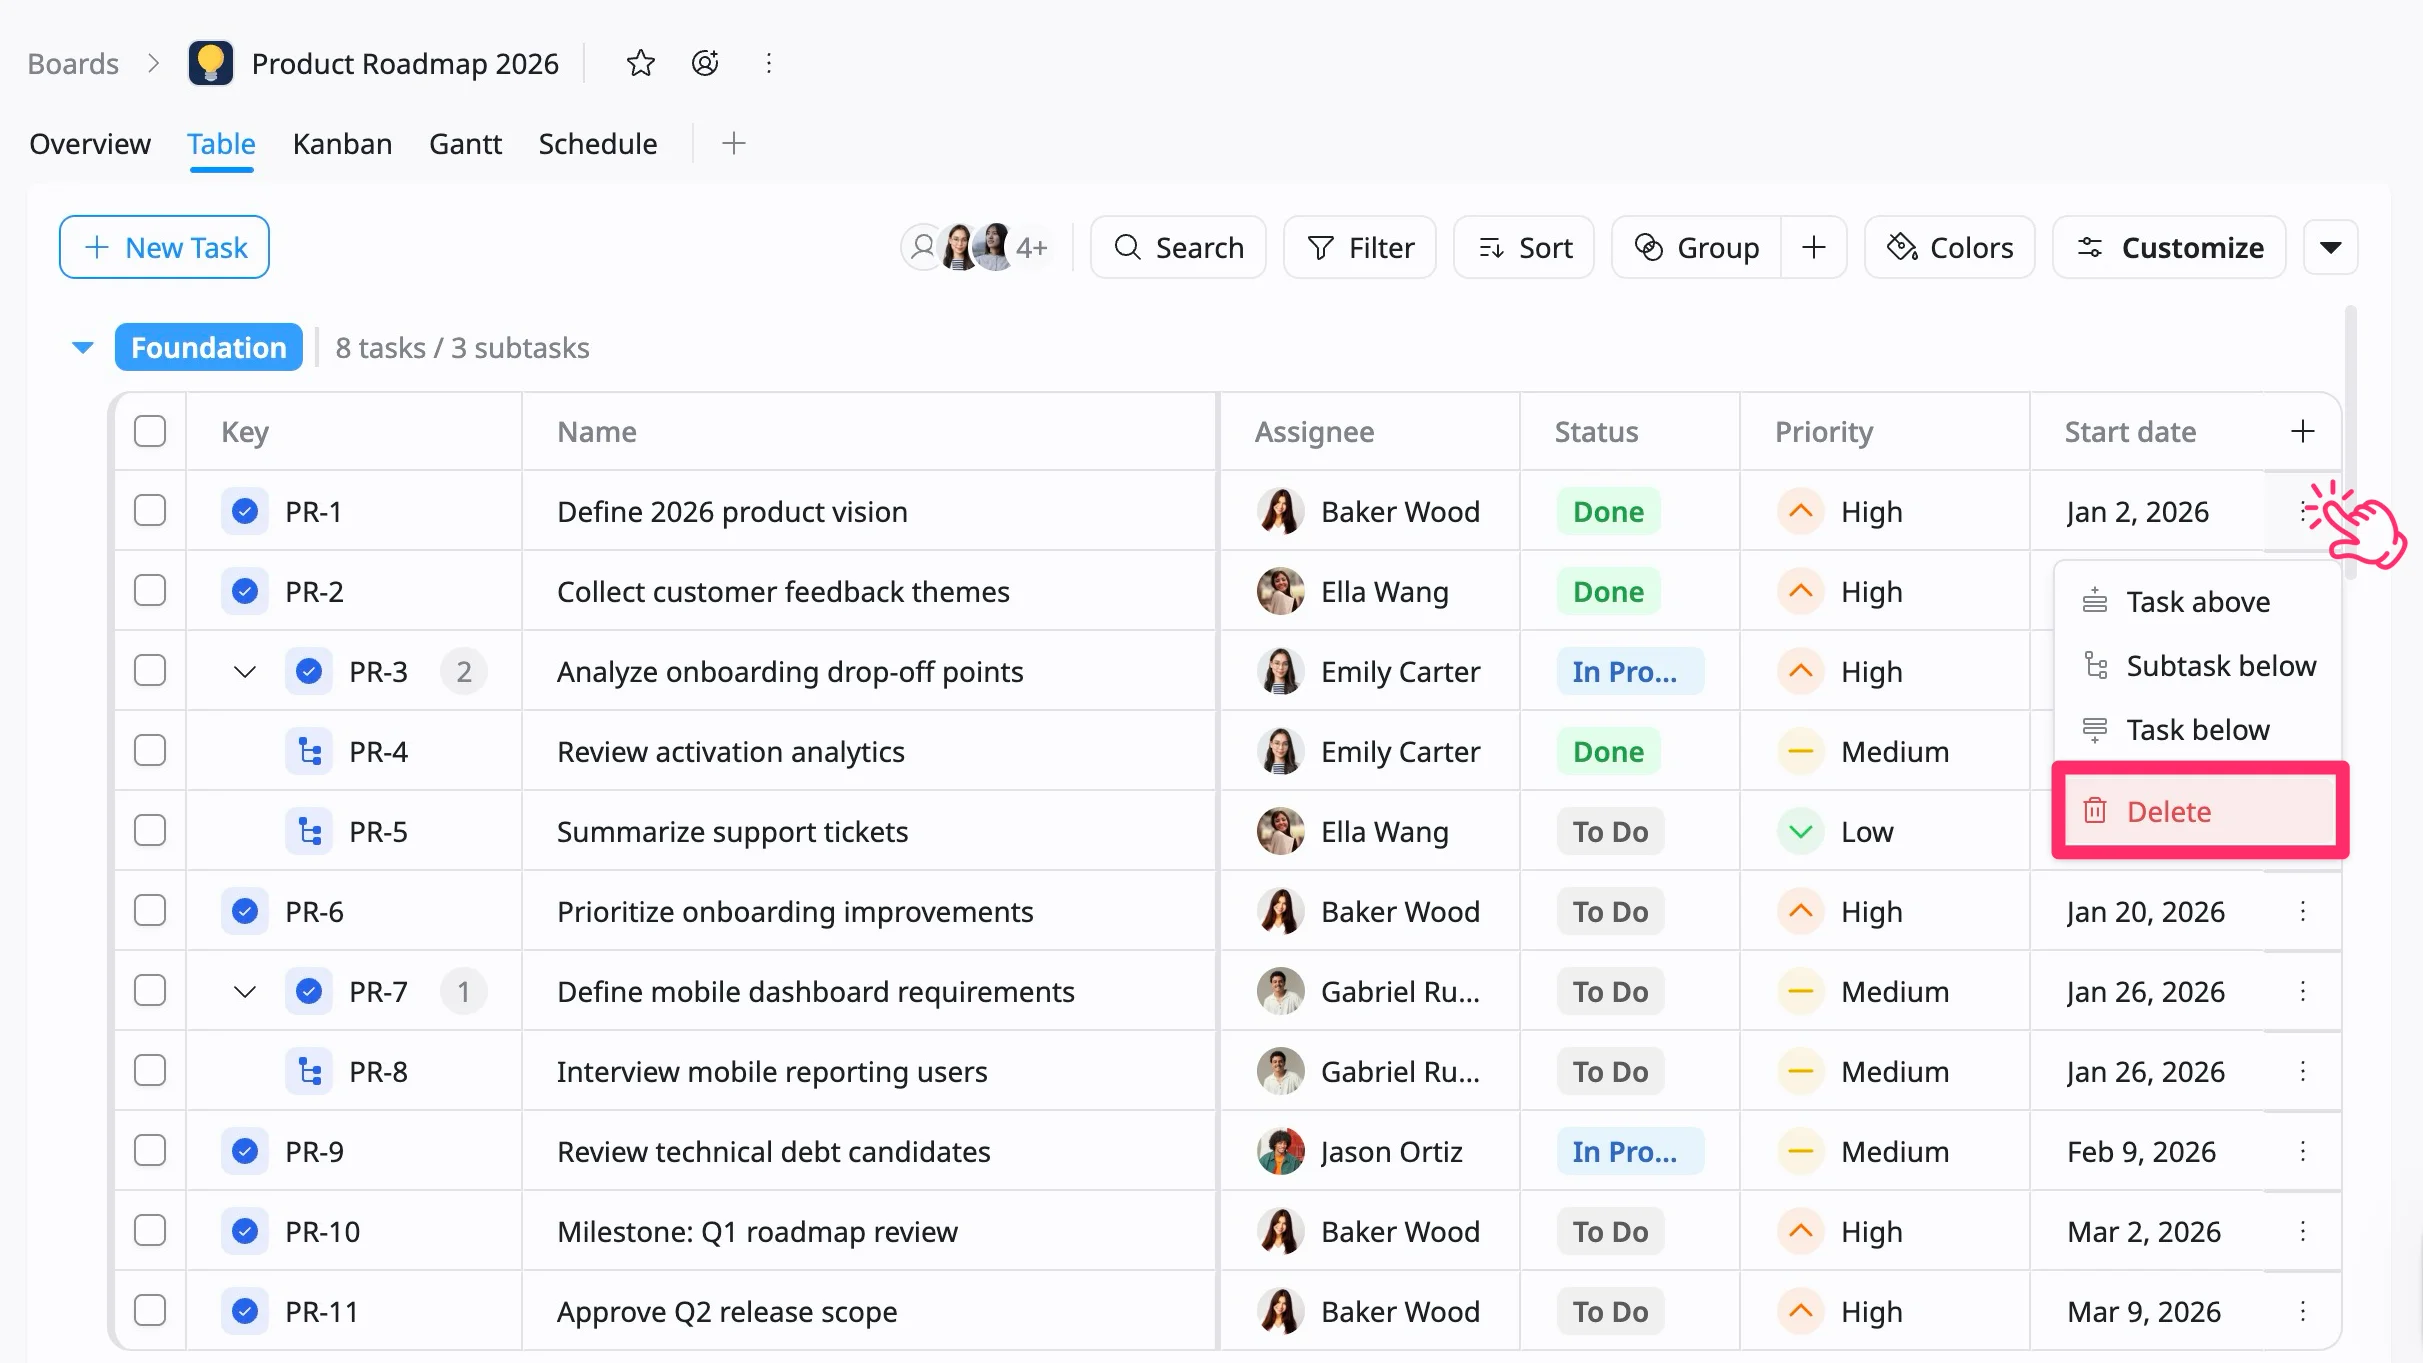
Task: Click the subtask count badge 2 on PR-3
Action: (463, 671)
